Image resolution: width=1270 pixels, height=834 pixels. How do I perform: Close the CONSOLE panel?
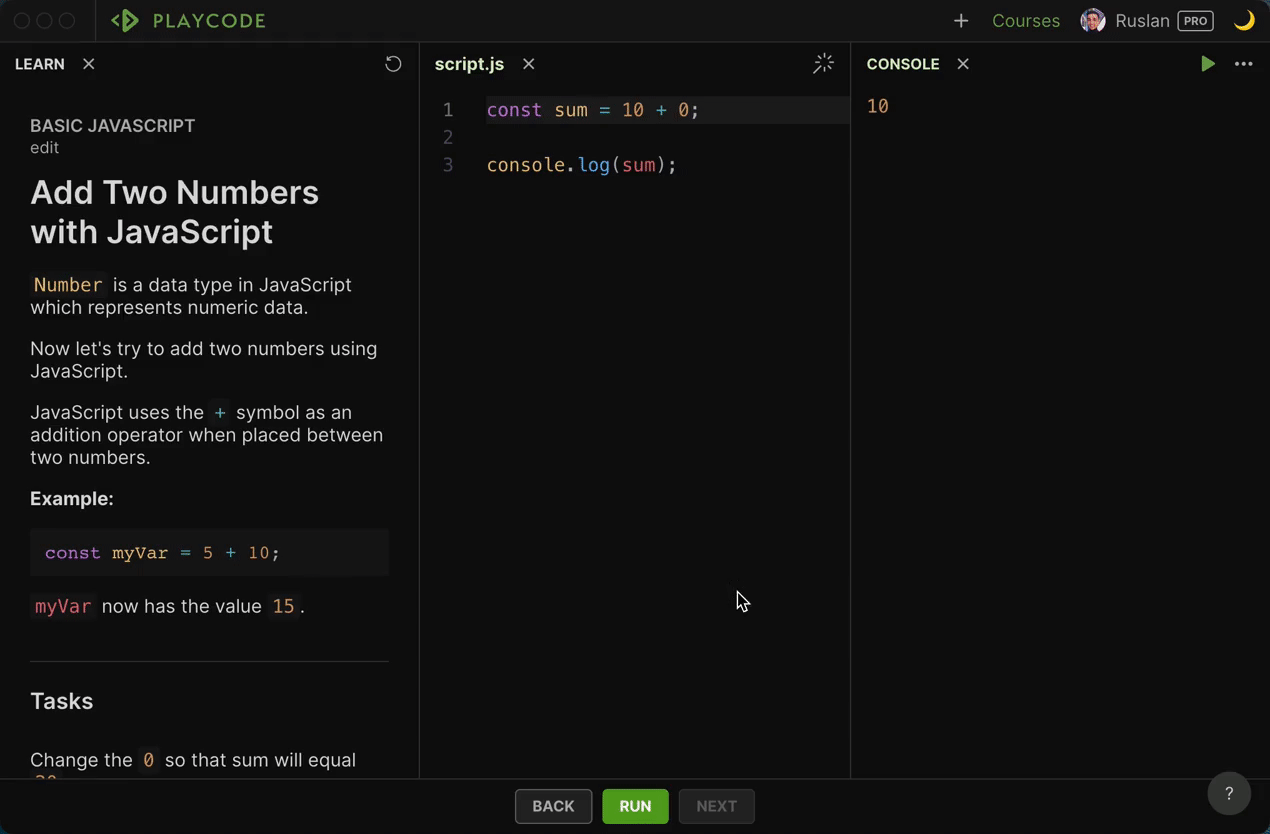962,63
